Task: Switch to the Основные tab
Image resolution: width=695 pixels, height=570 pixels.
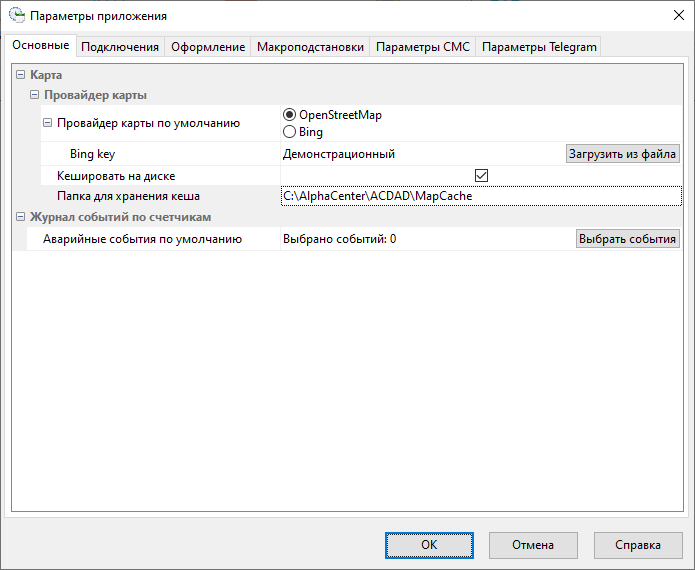Action: 40,45
